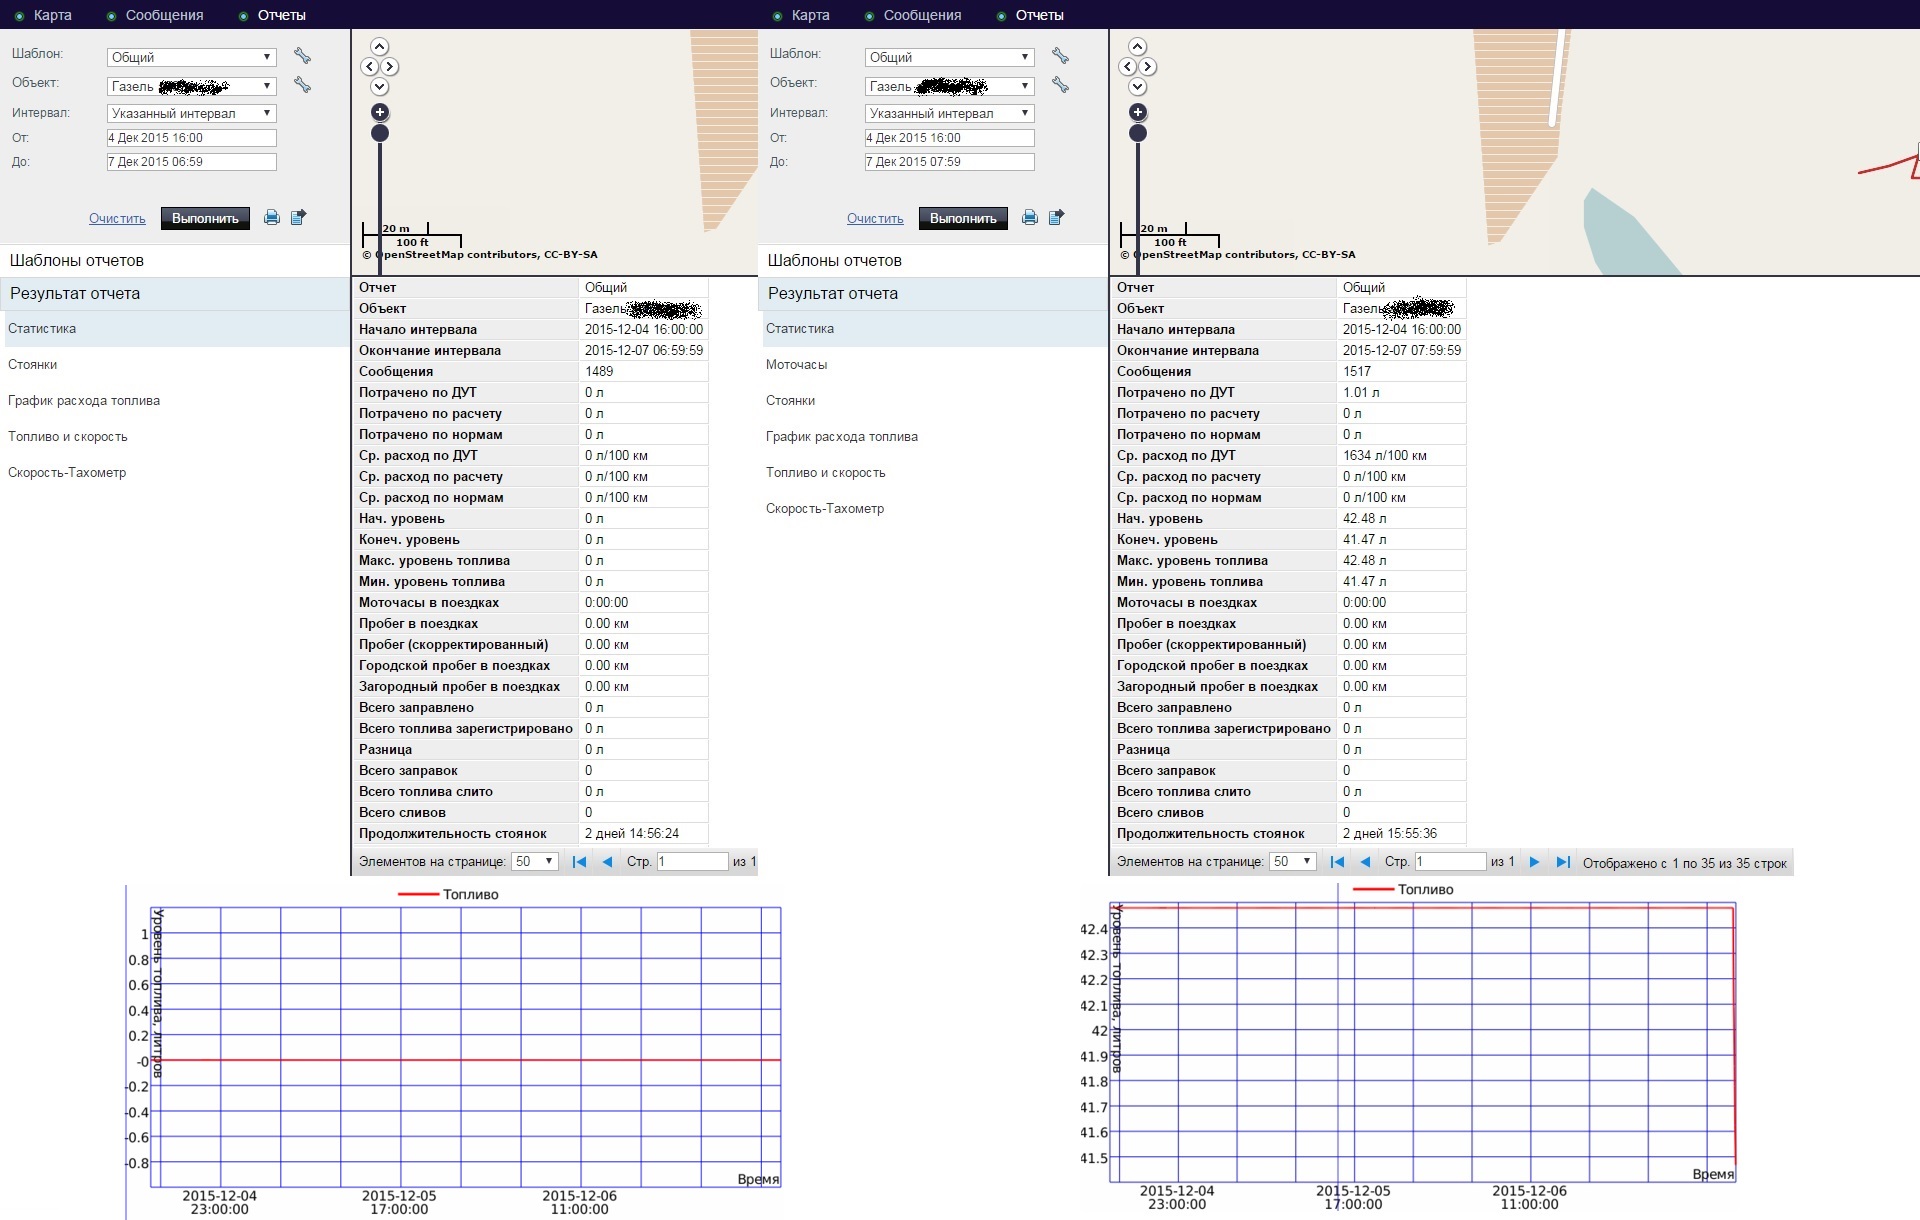Pan the right map upward

(1138, 47)
